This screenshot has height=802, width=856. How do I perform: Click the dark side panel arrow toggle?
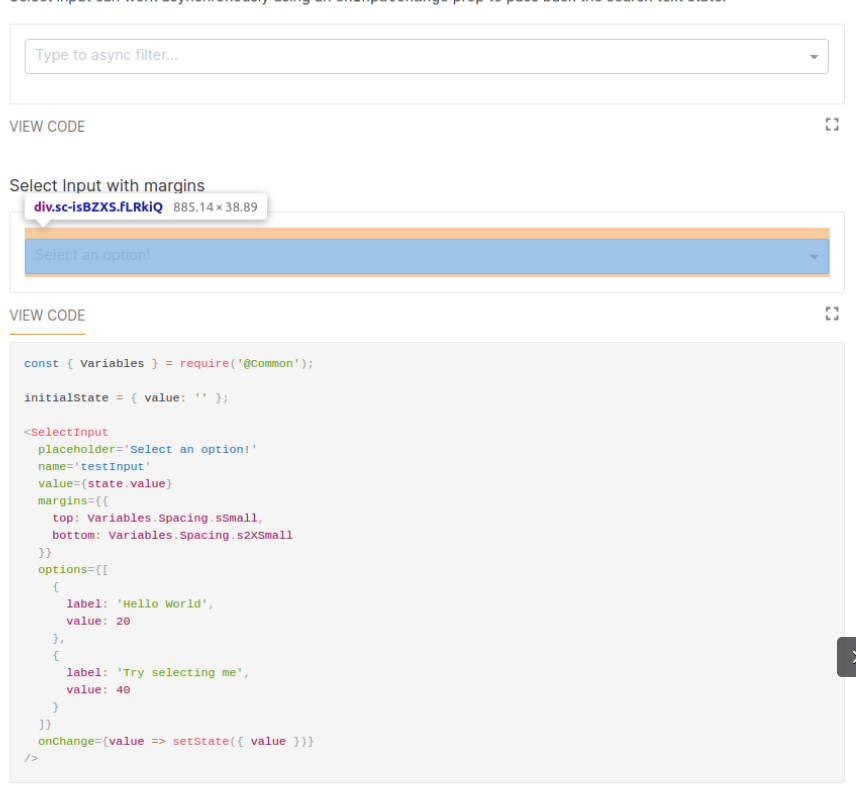[x=848, y=657]
